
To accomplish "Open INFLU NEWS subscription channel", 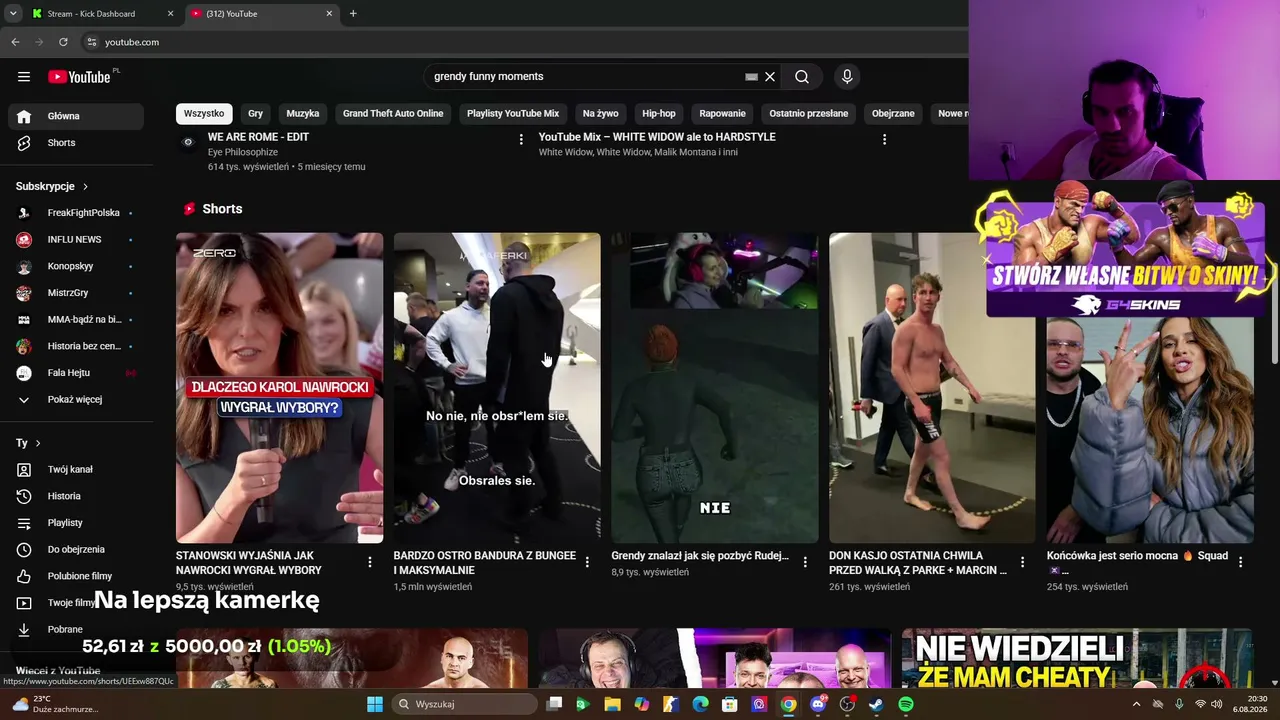I will [x=76, y=240].
